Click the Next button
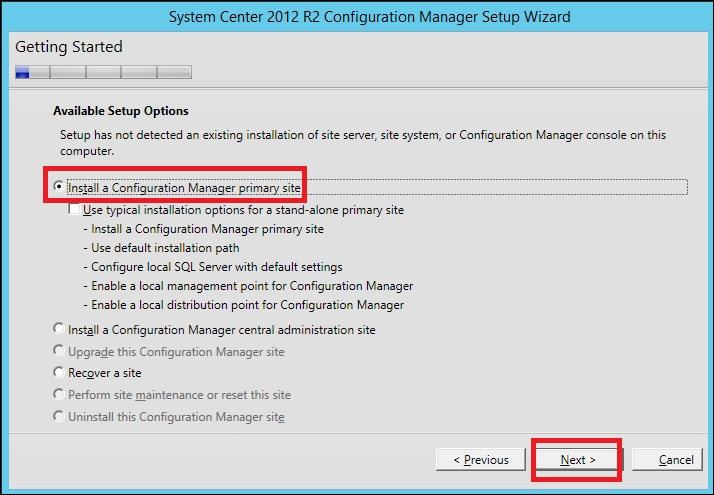 pyautogui.click(x=577, y=460)
